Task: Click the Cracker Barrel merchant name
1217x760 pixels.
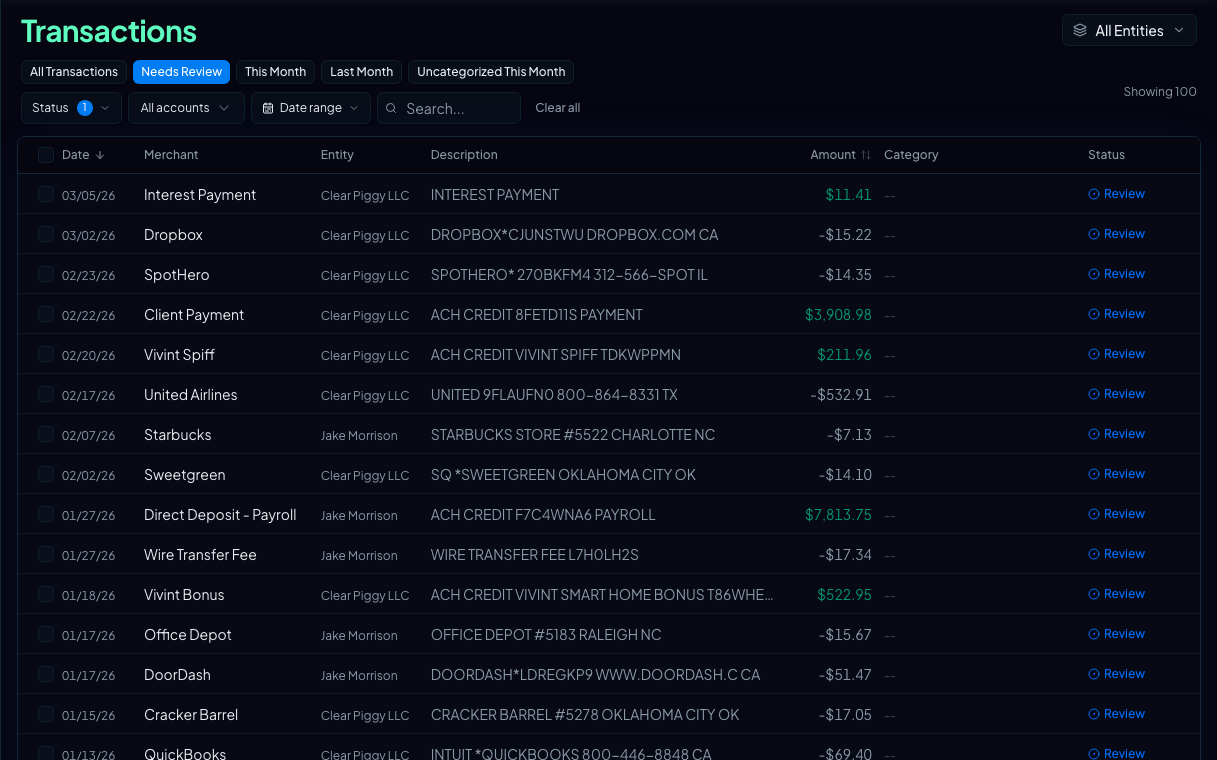Action: pos(191,715)
